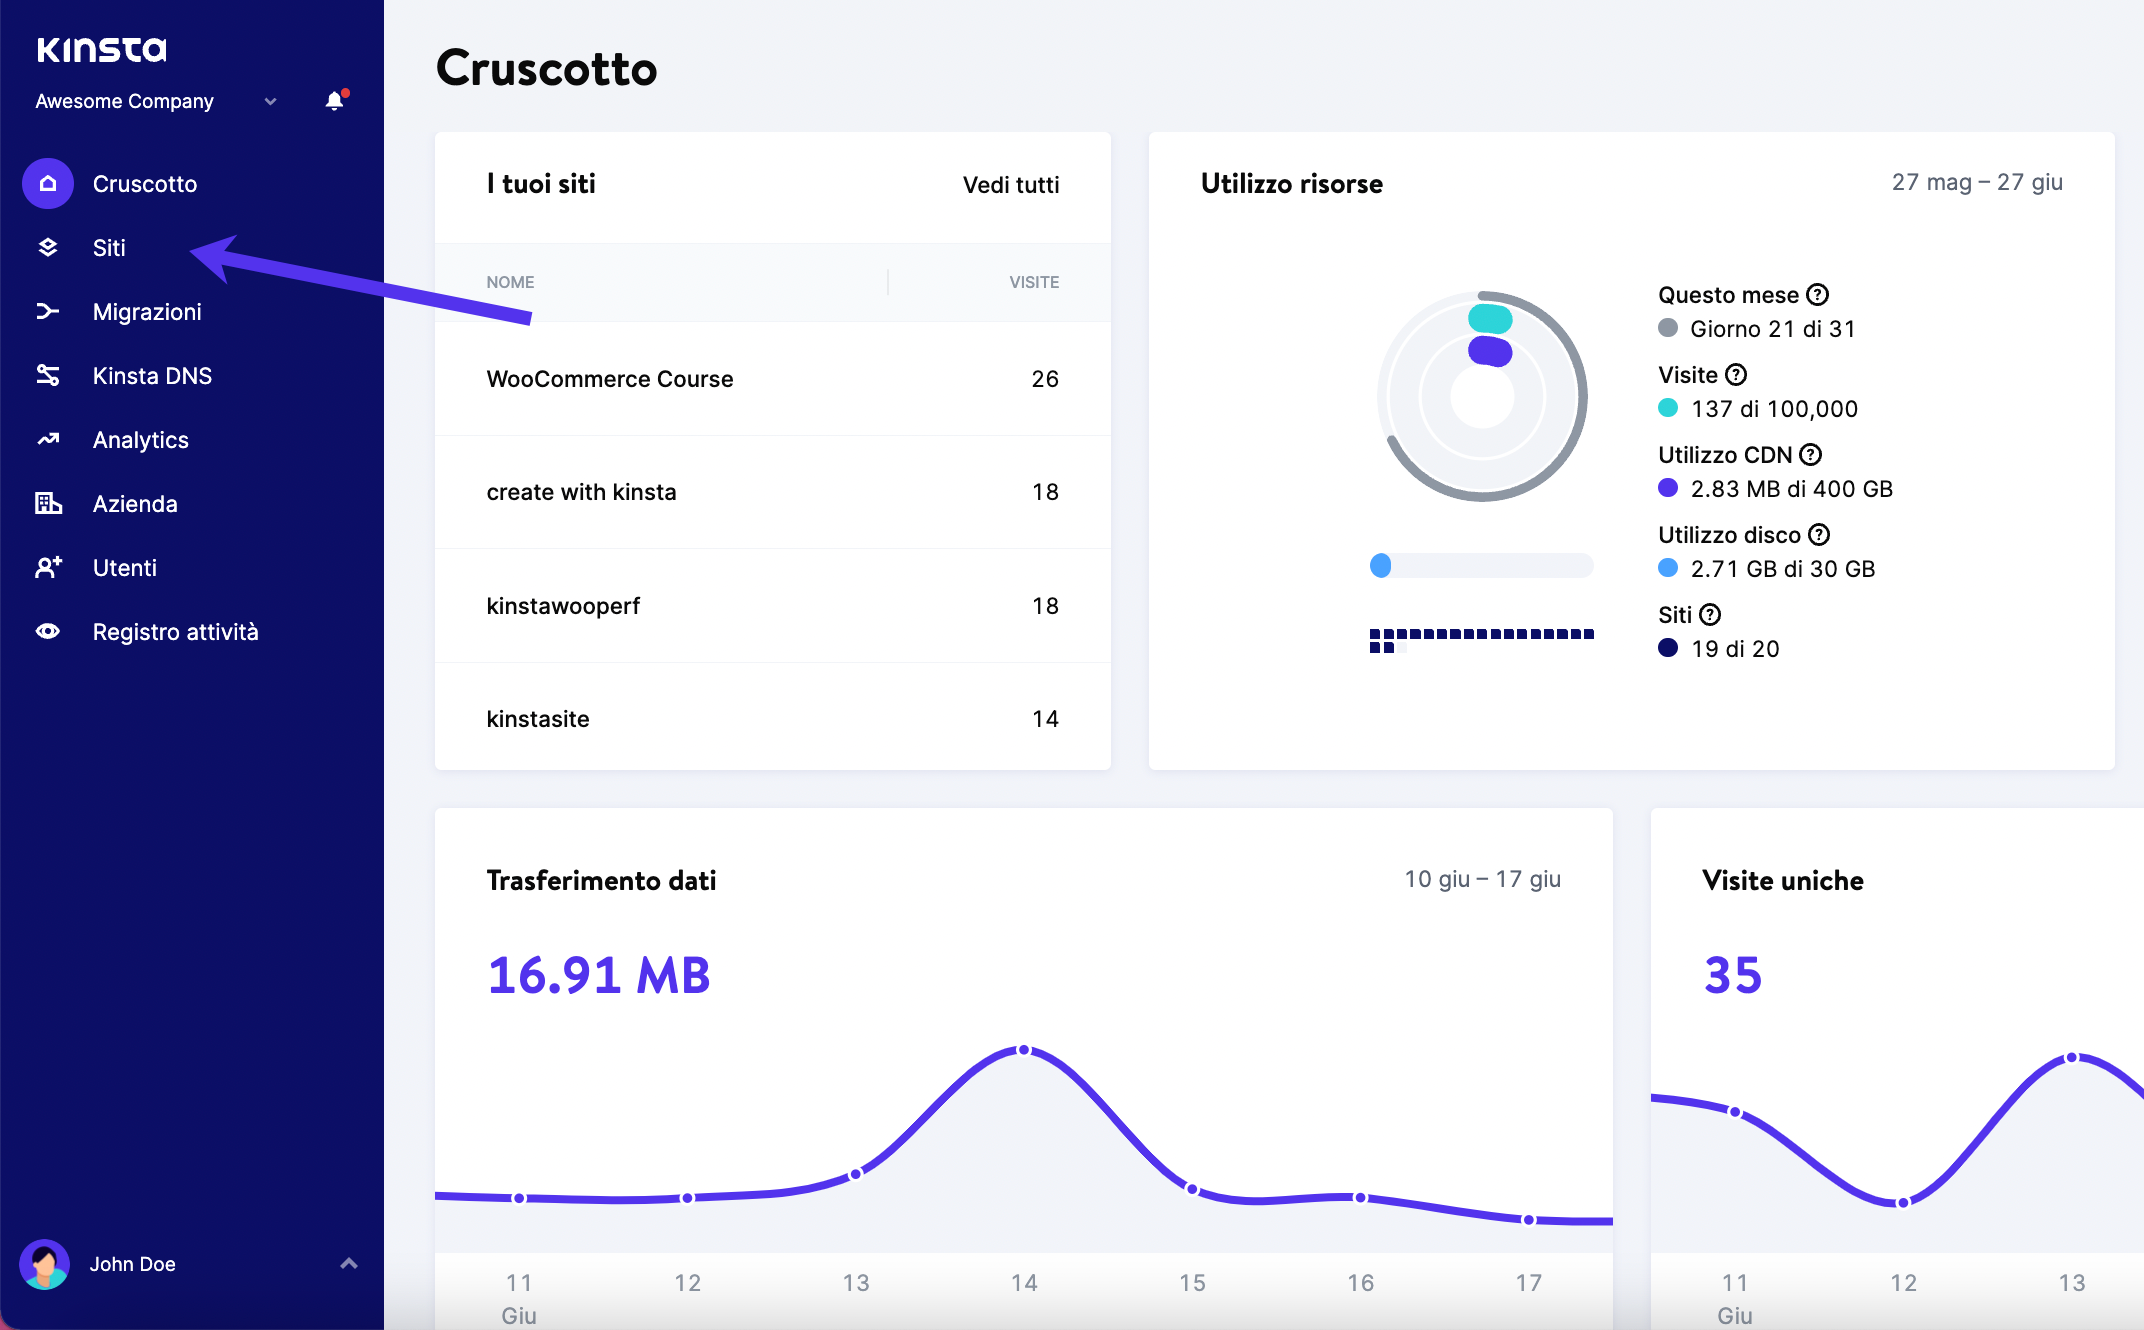Image resolution: width=2144 pixels, height=1330 pixels.
Task: Click the notification bell icon
Action: pos(332,101)
